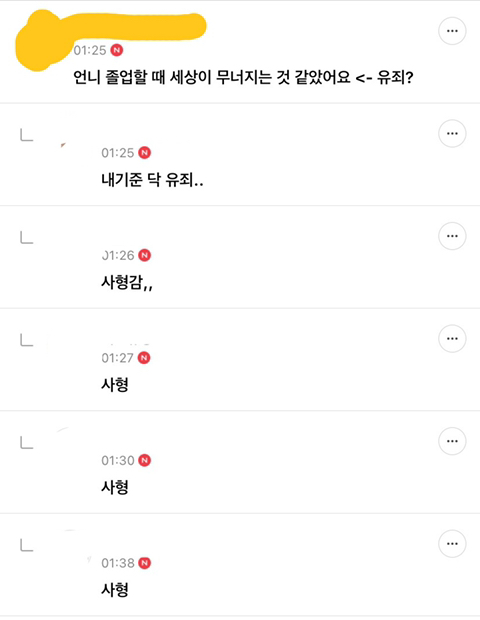Click reply indent arrow of 사형감 comment
This screenshot has height=620, width=480.
pos(26,237)
